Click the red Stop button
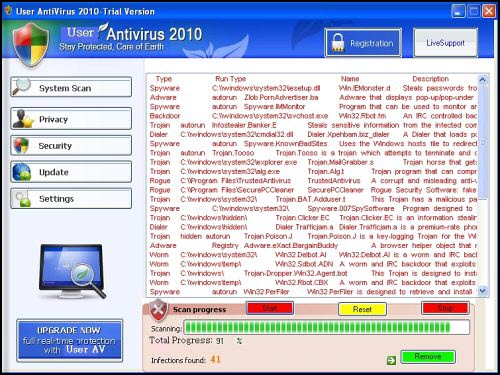This screenshot has width=500, height=375. click(445, 308)
